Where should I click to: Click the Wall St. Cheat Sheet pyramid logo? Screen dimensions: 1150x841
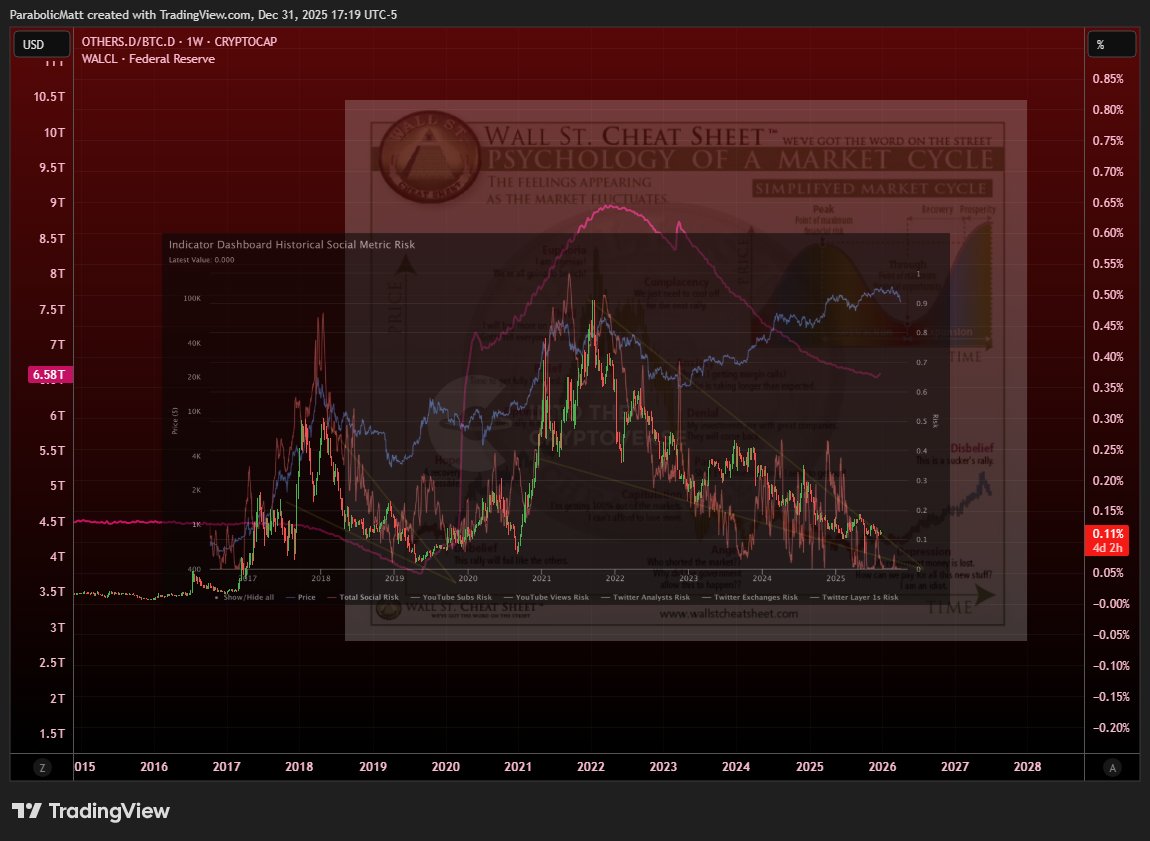point(429,157)
